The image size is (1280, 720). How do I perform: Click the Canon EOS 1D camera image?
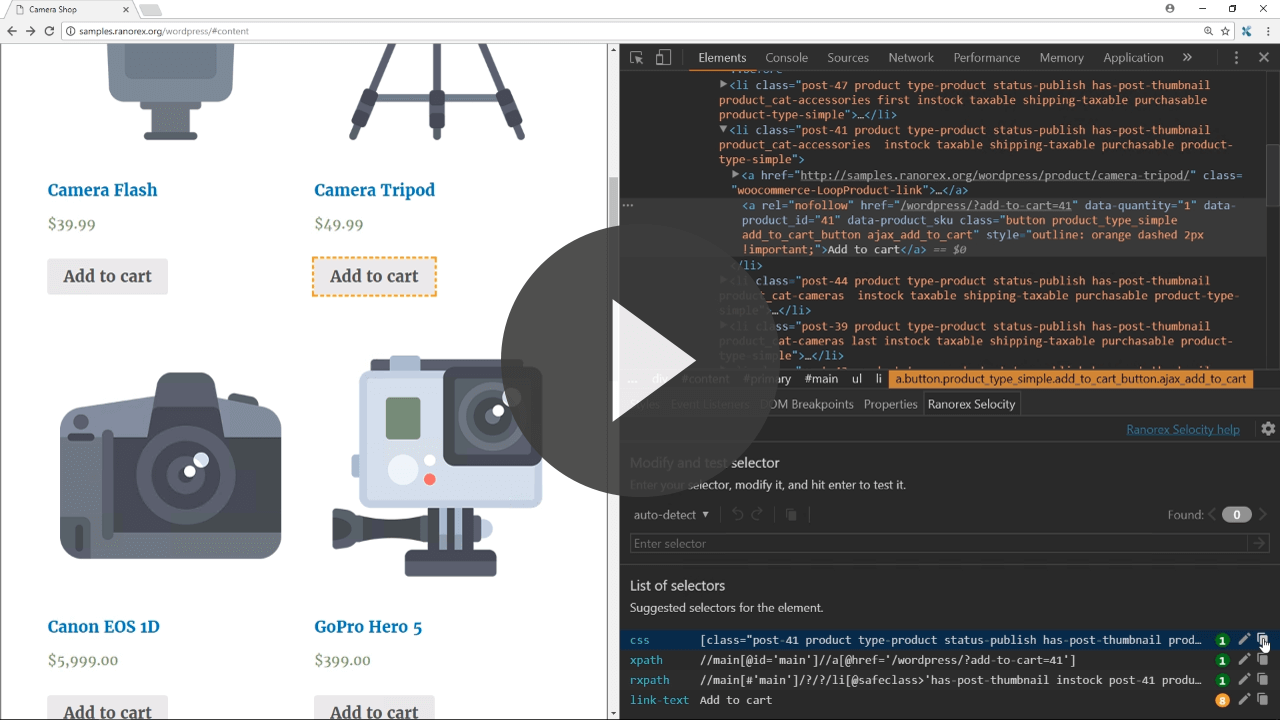(x=170, y=465)
